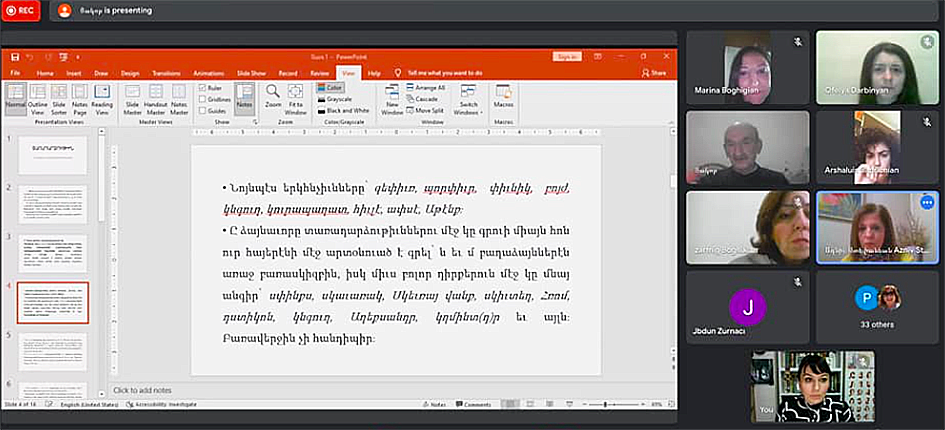Open the Slide Master view
945x430 pixels.
coord(133,97)
